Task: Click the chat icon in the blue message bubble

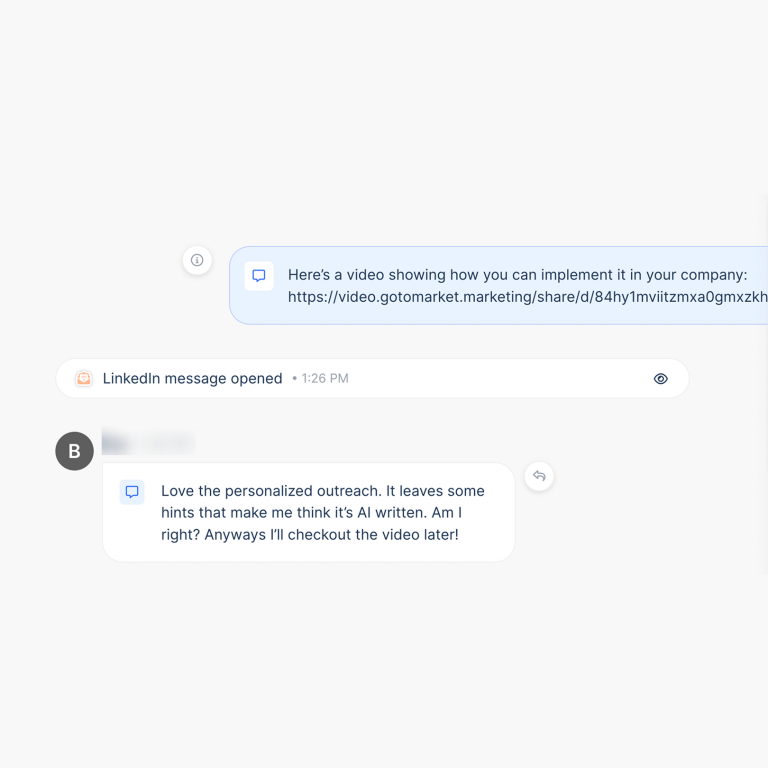Action: point(259,276)
